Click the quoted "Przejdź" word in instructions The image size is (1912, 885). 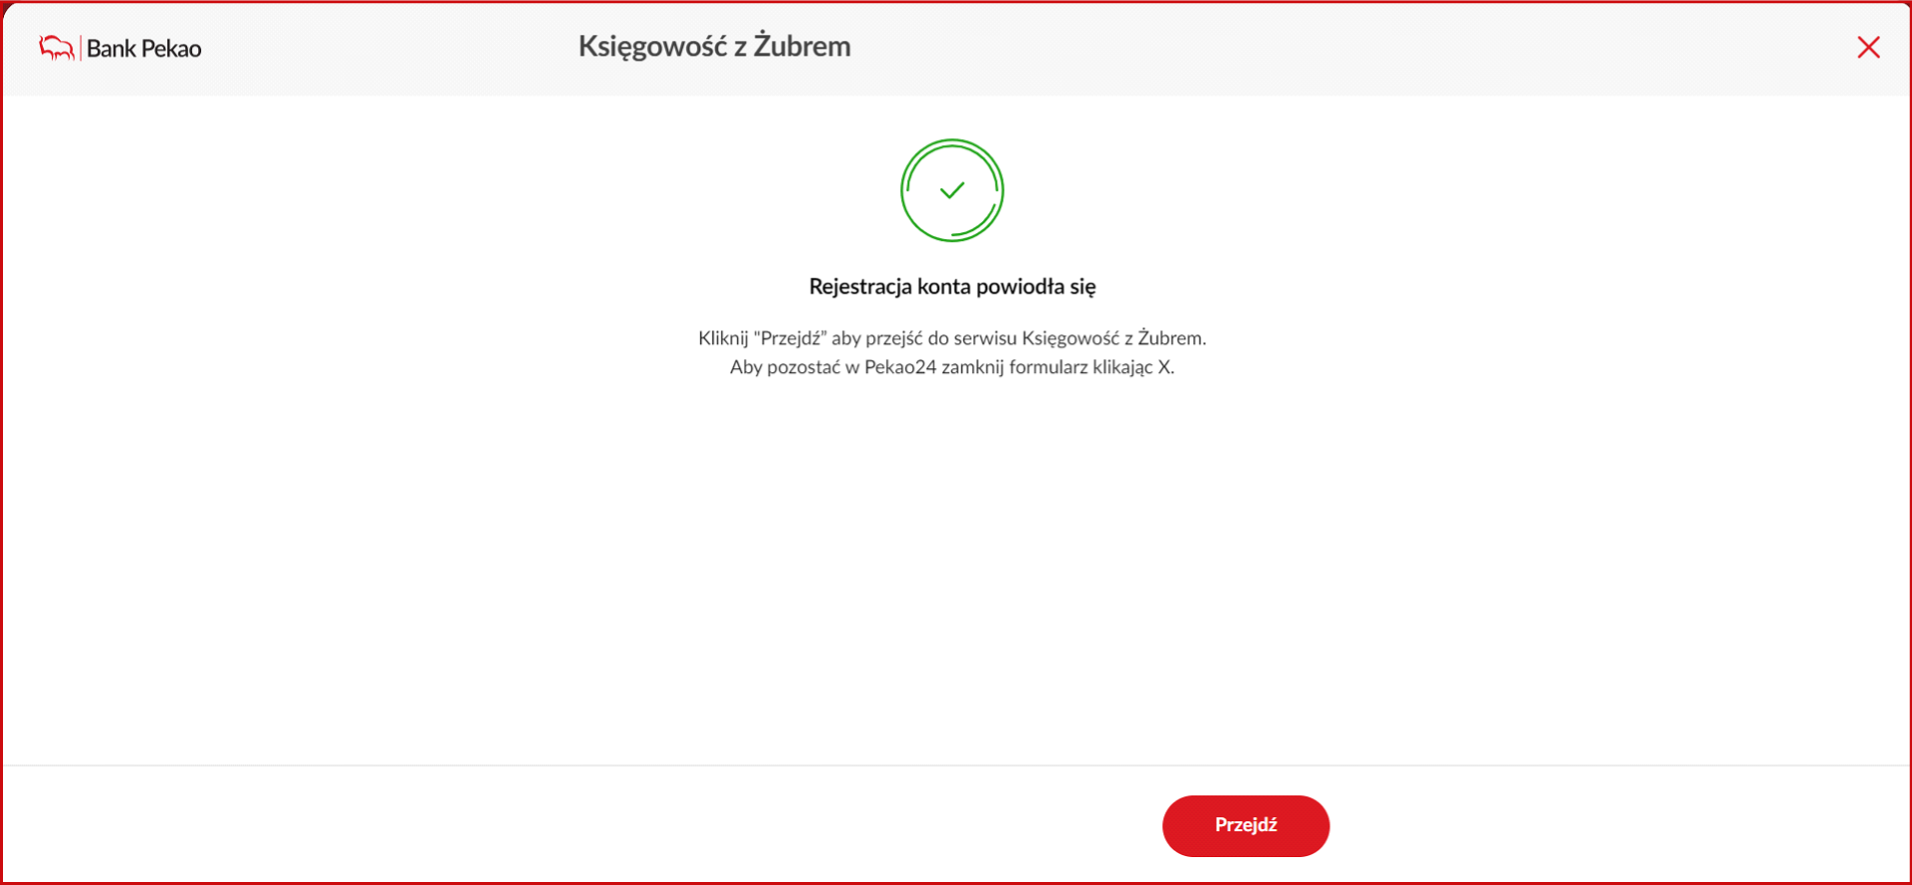click(x=790, y=338)
